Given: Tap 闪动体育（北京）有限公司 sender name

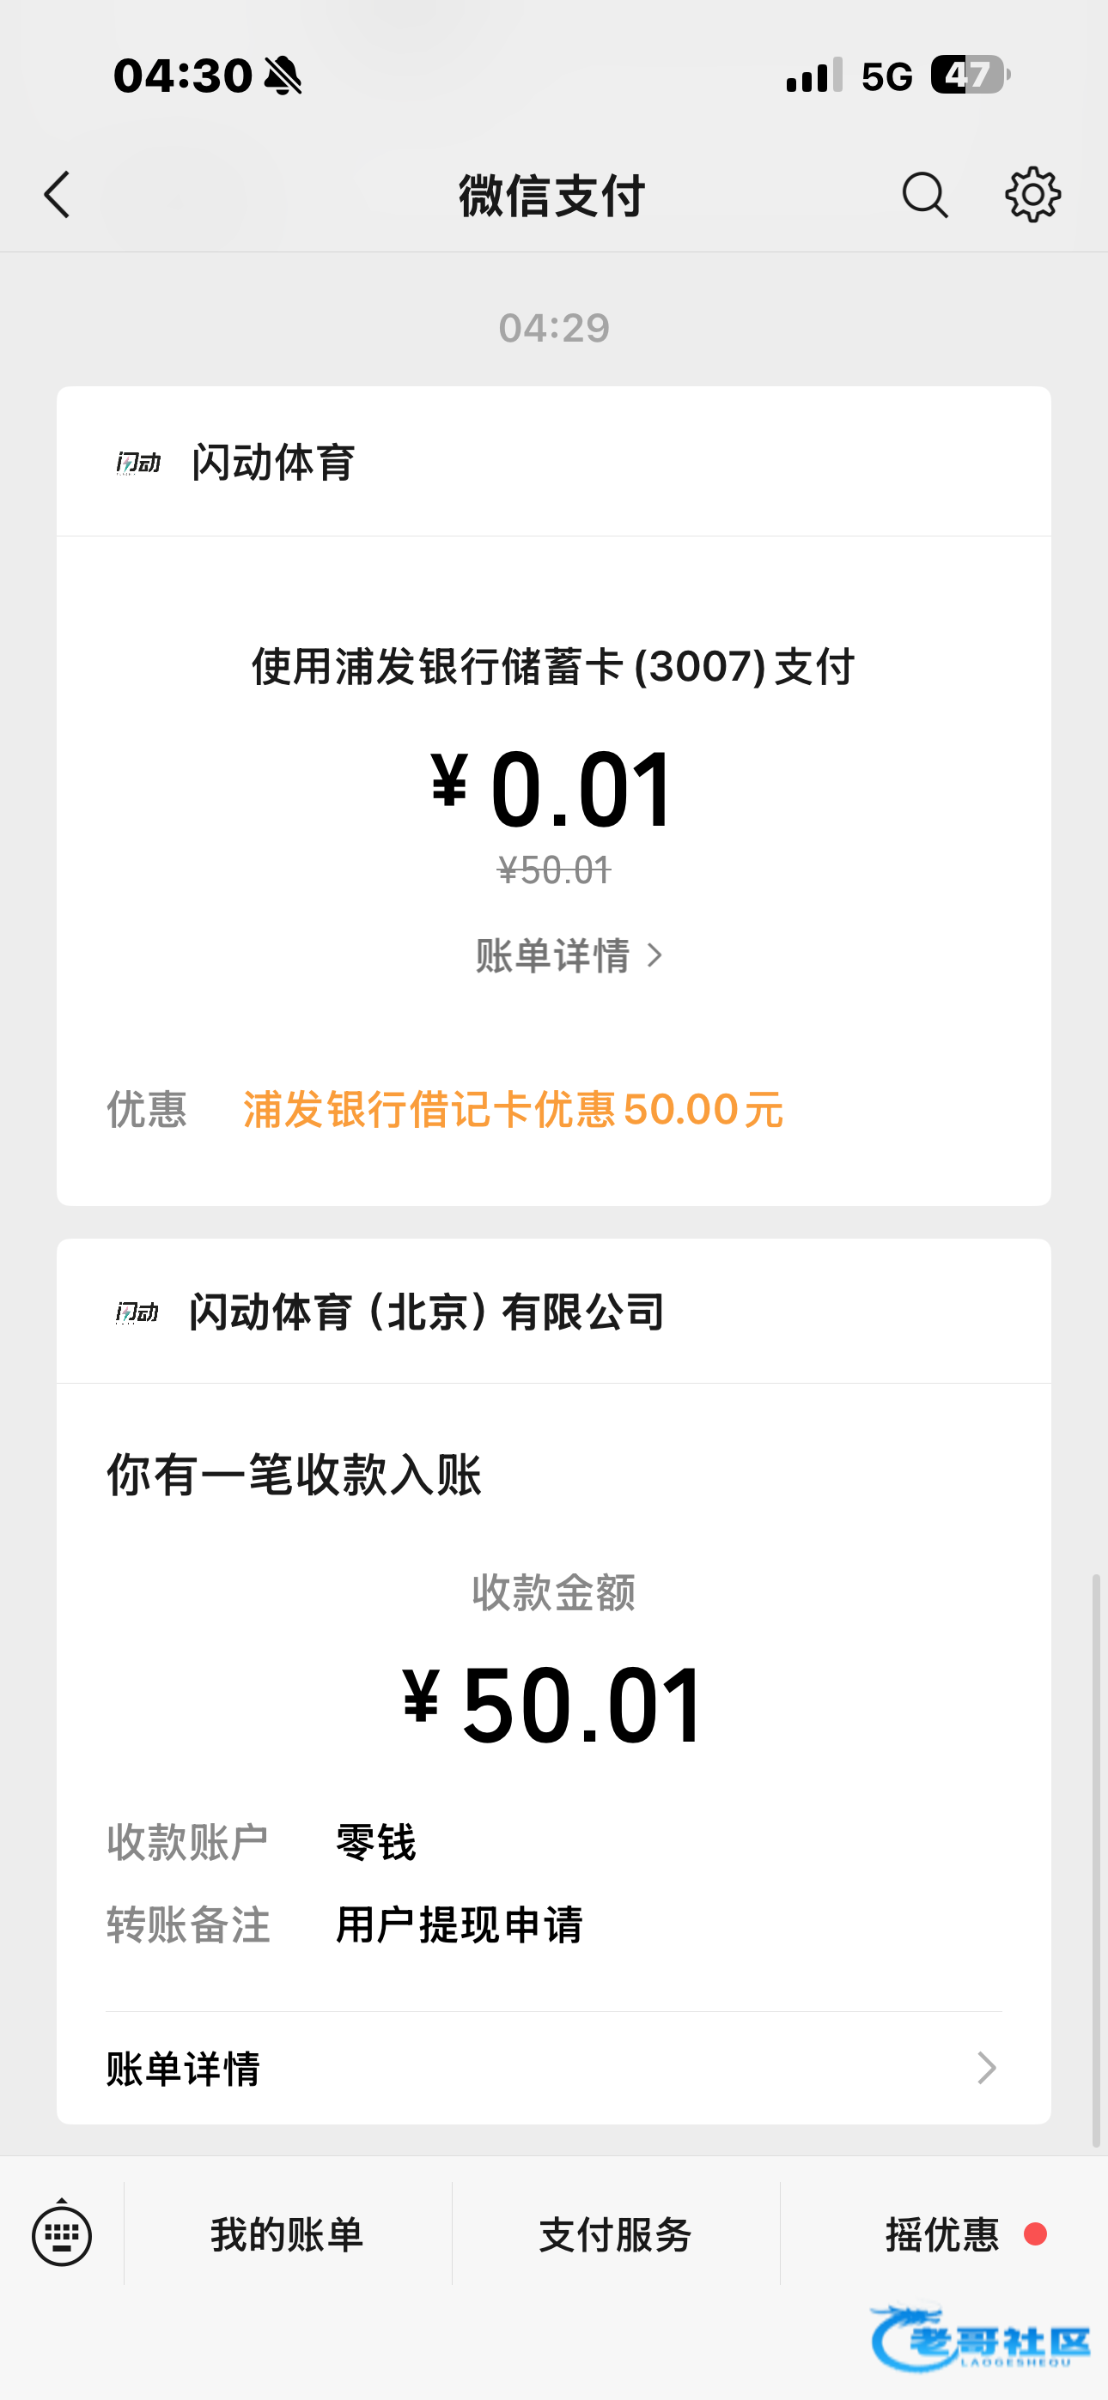Looking at the screenshot, I should (x=427, y=1312).
